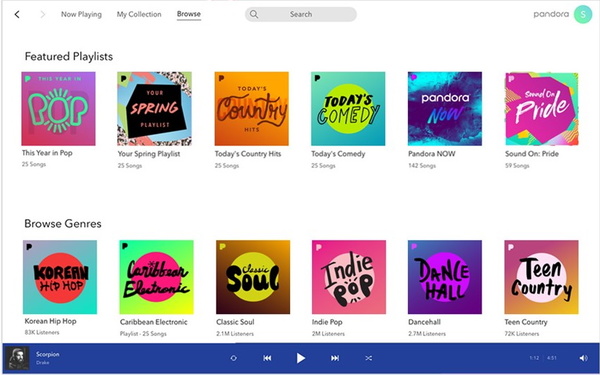Click the "Playlist - 25 Songs" text
Screen dimensions: 600x375
coord(143,334)
